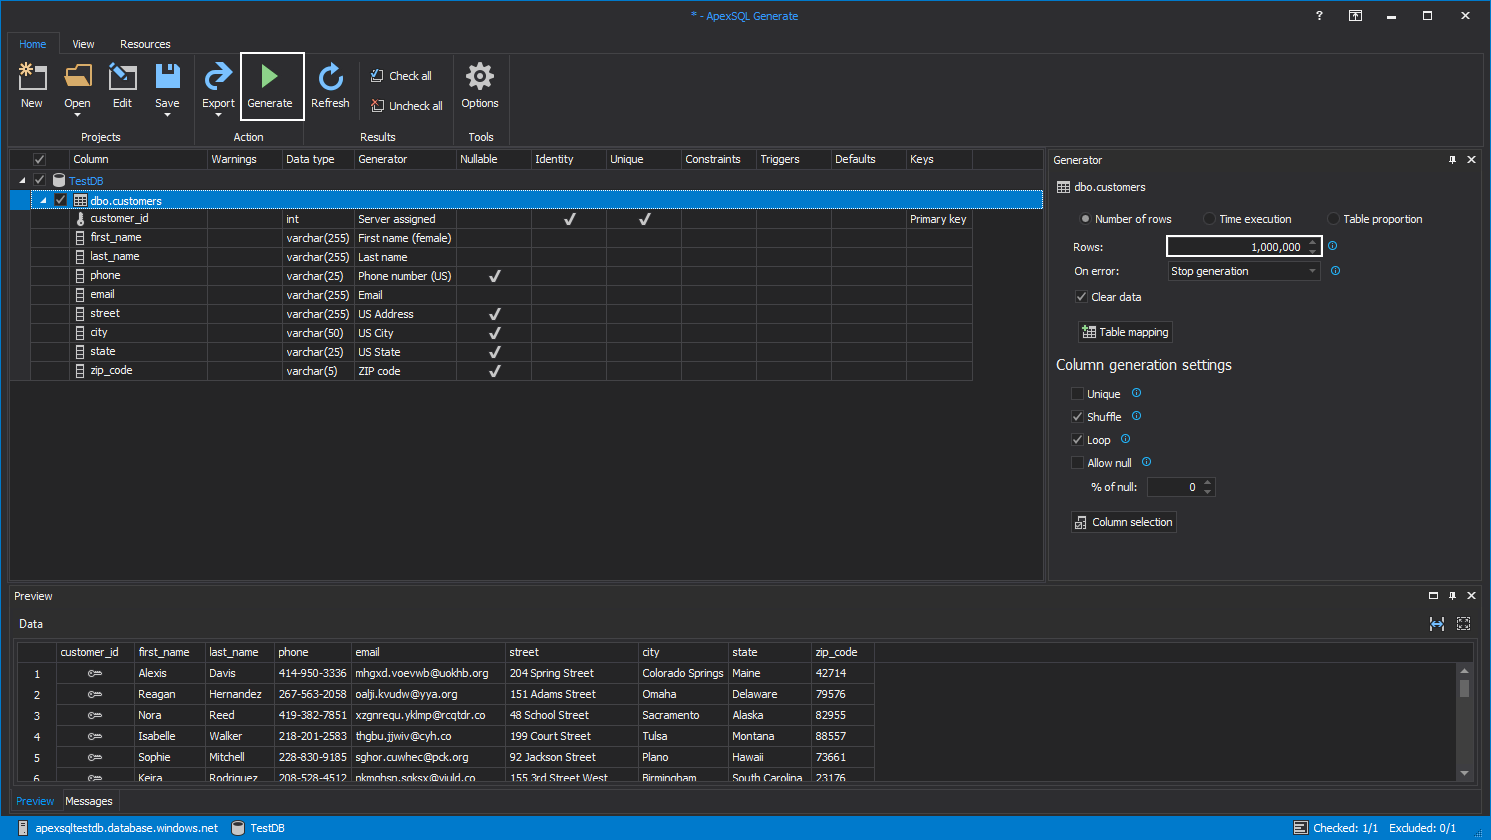The height and width of the screenshot is (840, 1491).
Task: Refresh the generation results
Action: (330, 86)
